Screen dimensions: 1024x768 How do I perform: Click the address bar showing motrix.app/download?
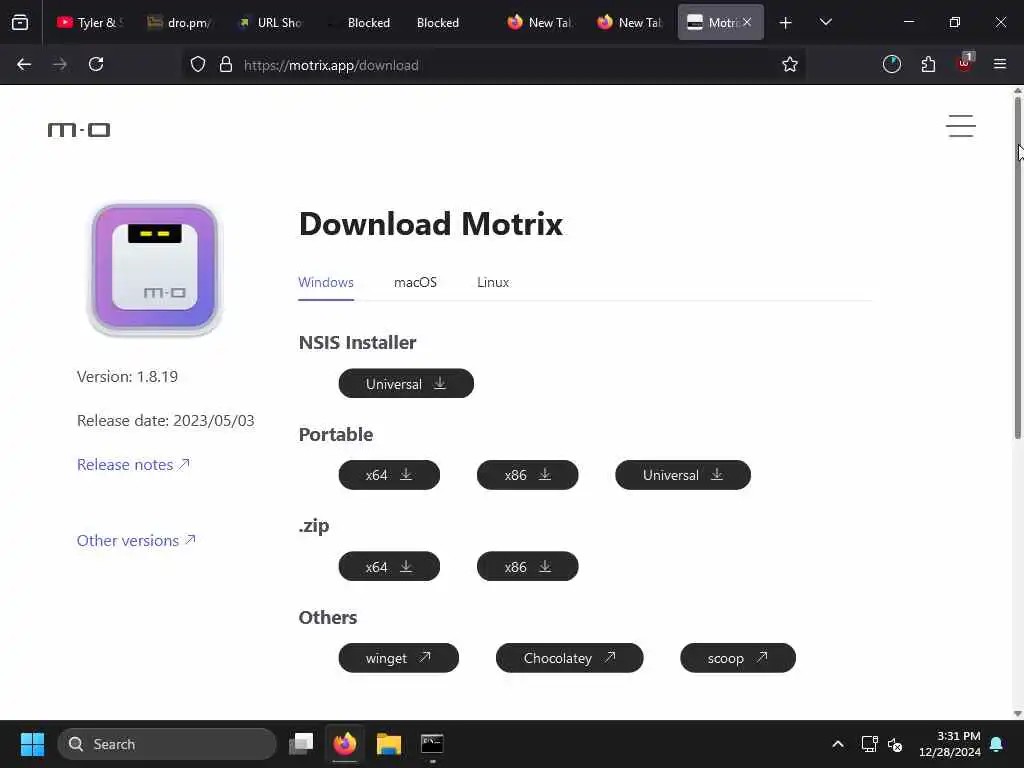pyautogui.click(x=496, y=65)
